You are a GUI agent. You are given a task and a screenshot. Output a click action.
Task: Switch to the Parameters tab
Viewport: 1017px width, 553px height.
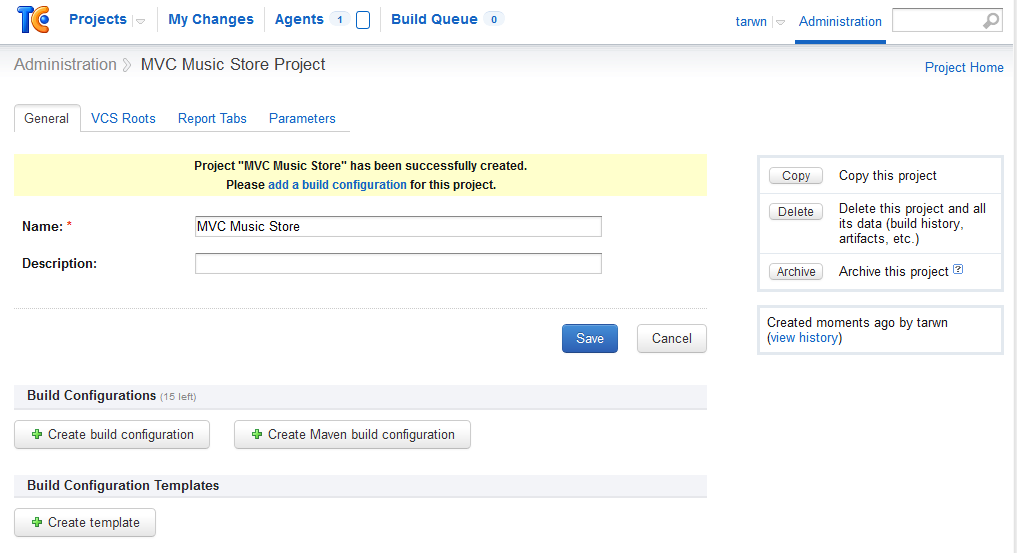[x=302, y=119]
